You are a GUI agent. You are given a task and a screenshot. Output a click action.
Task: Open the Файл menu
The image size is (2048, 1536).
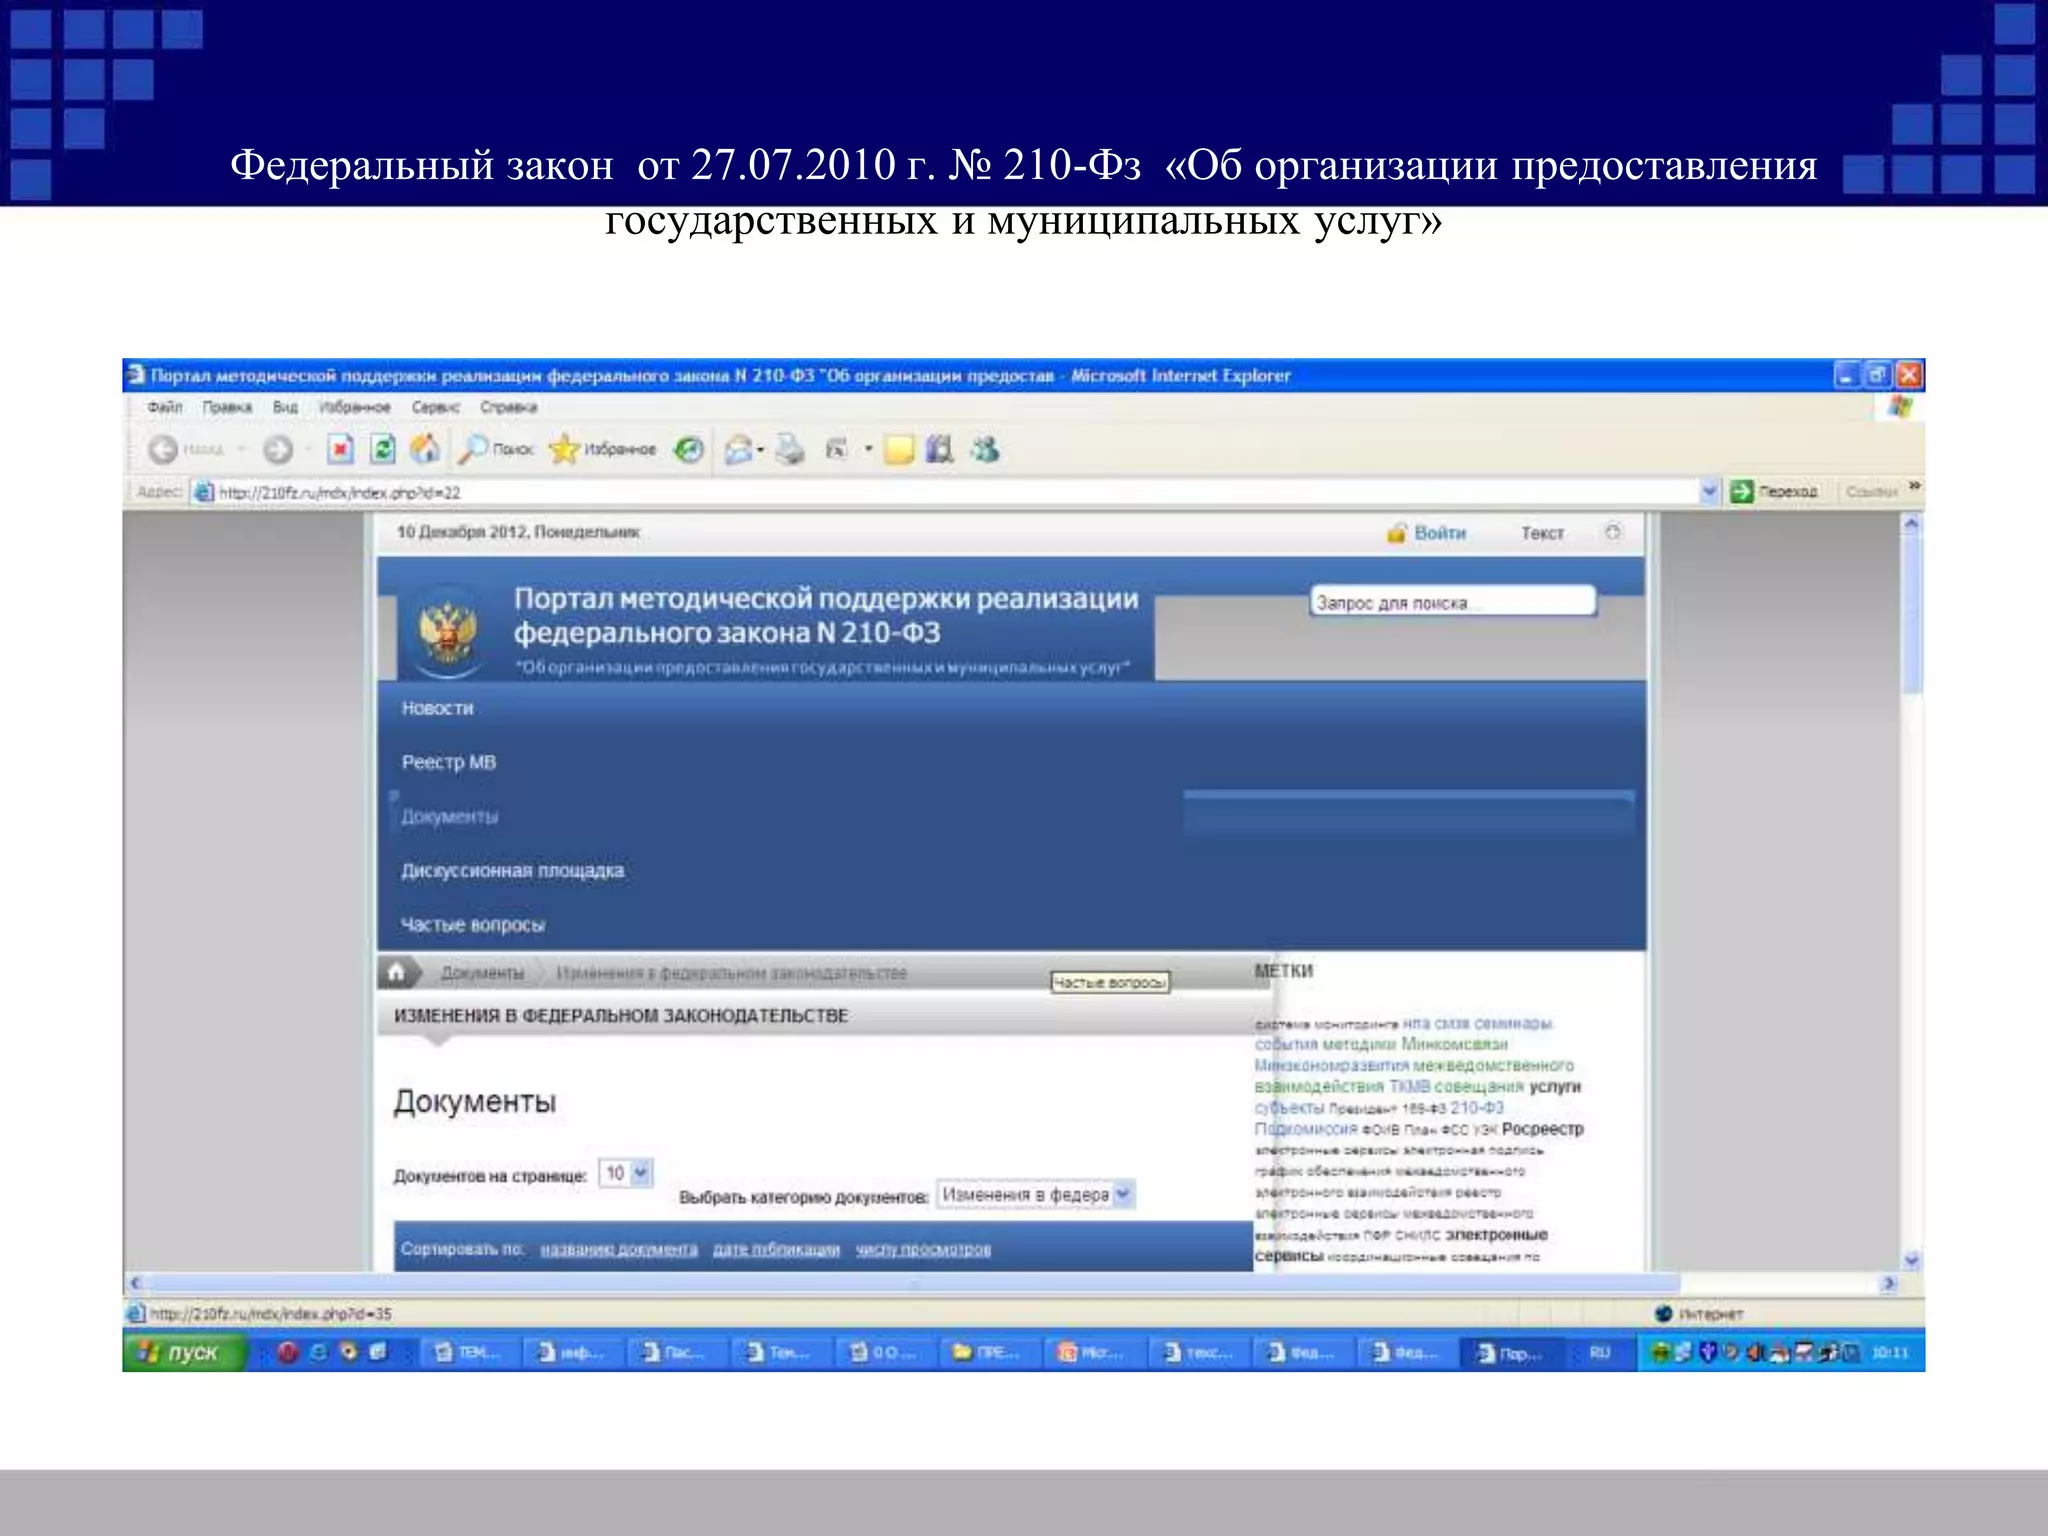(165, 407)
